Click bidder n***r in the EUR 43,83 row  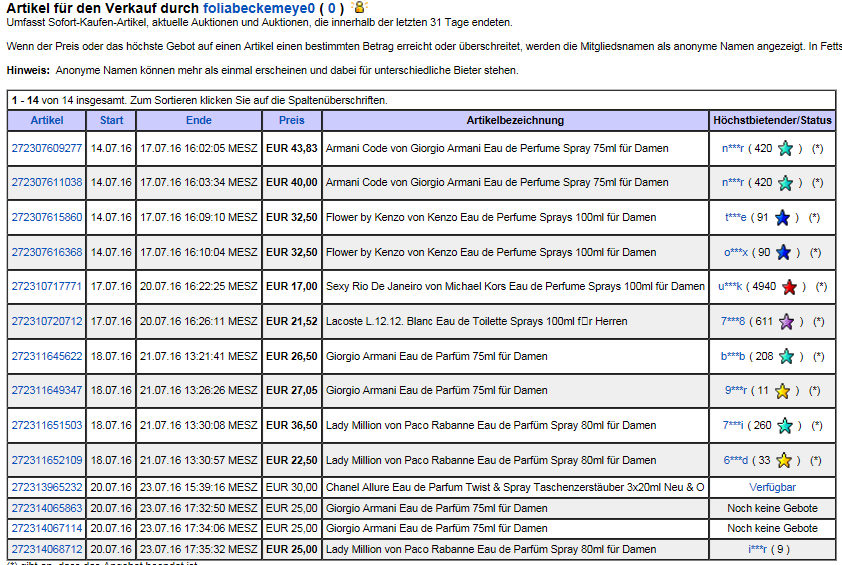pyautogui.click(x=733, y=148)
